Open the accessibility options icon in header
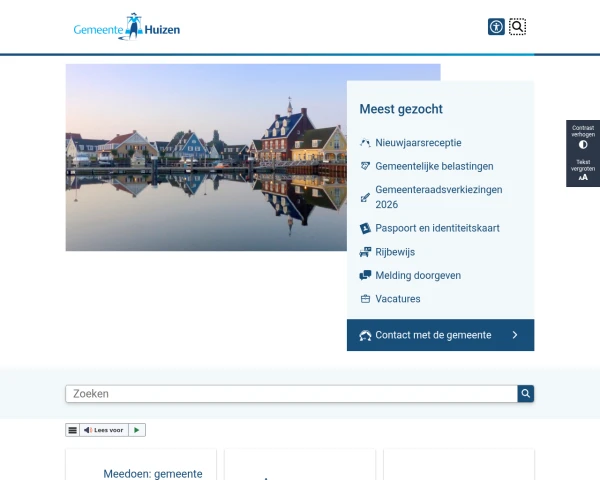Screen dimensions: 600x480 click(496, 27)
